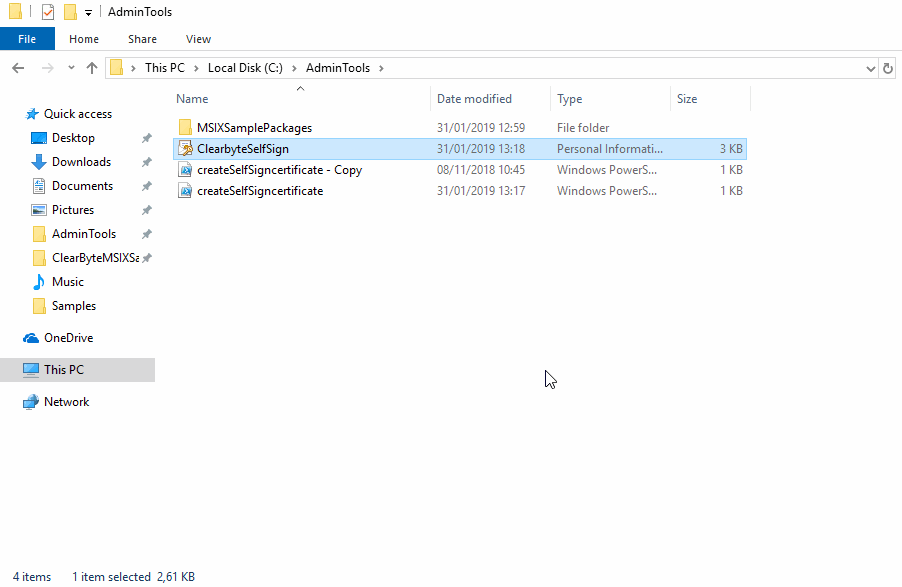Click the pin icon next to Pictures
Image resolution: width=902 pixels, height=587 pixels.
147,210
